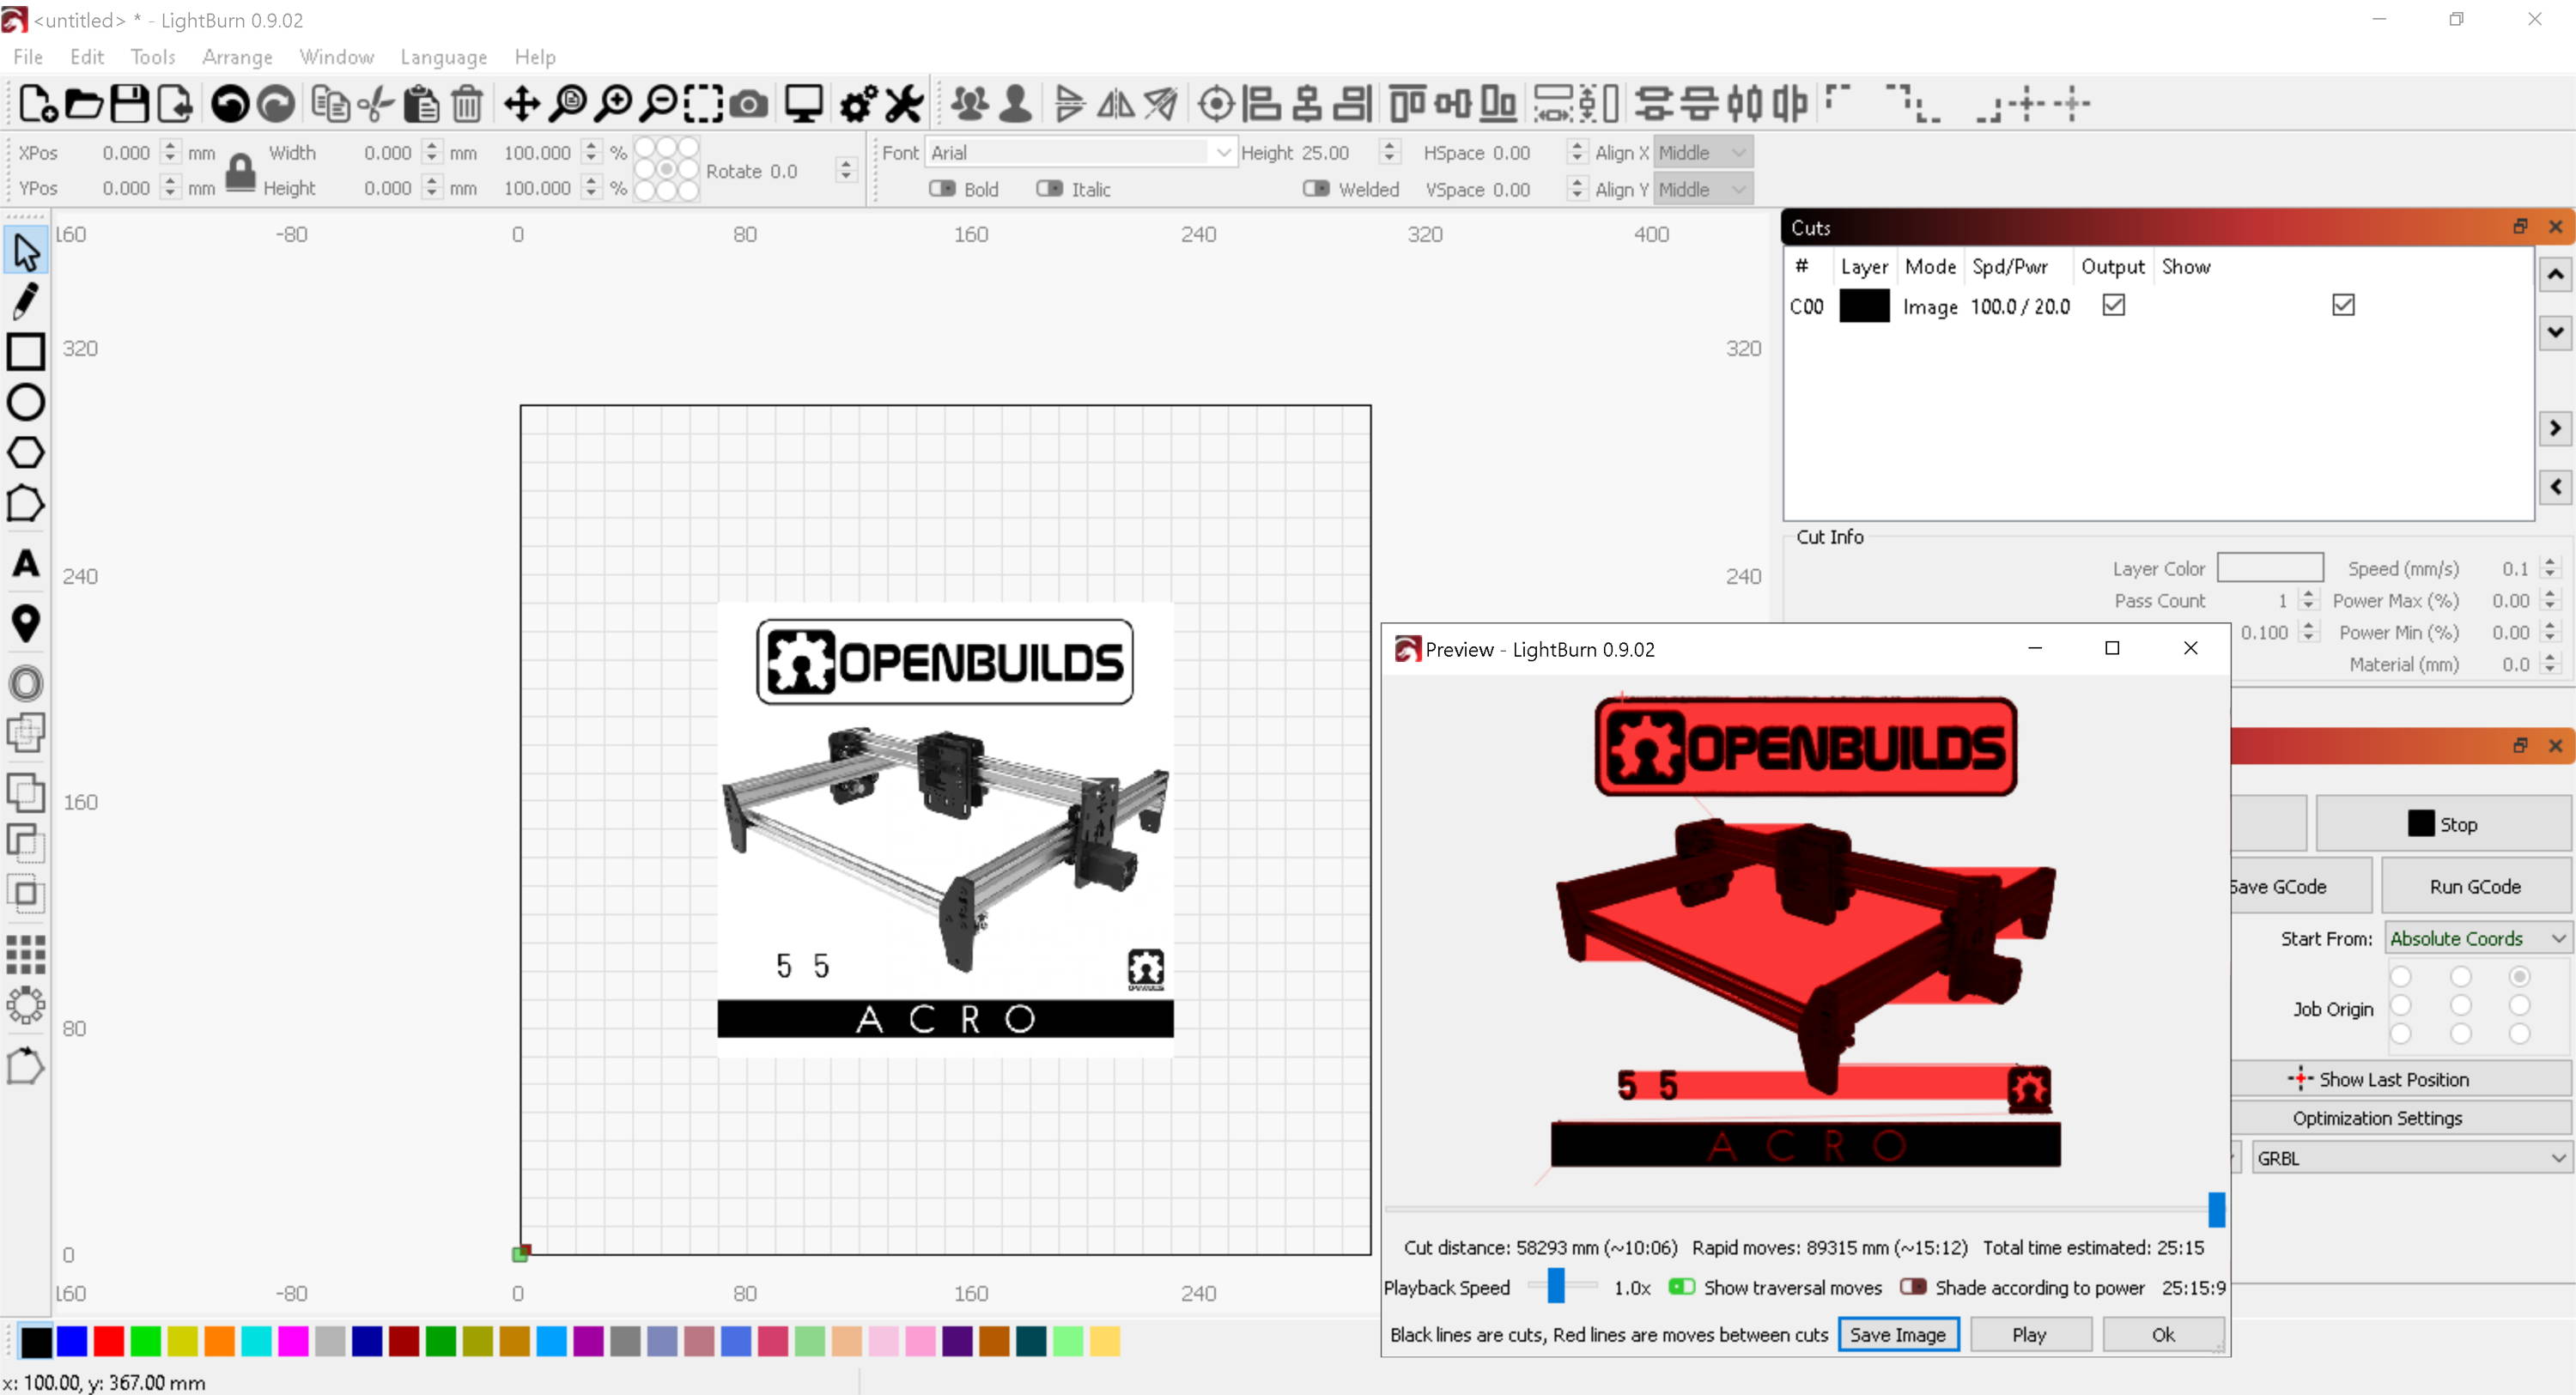Select the Polygon hexagon tool
Screen dimensions: 2576x1395
[x=26, y=453]
